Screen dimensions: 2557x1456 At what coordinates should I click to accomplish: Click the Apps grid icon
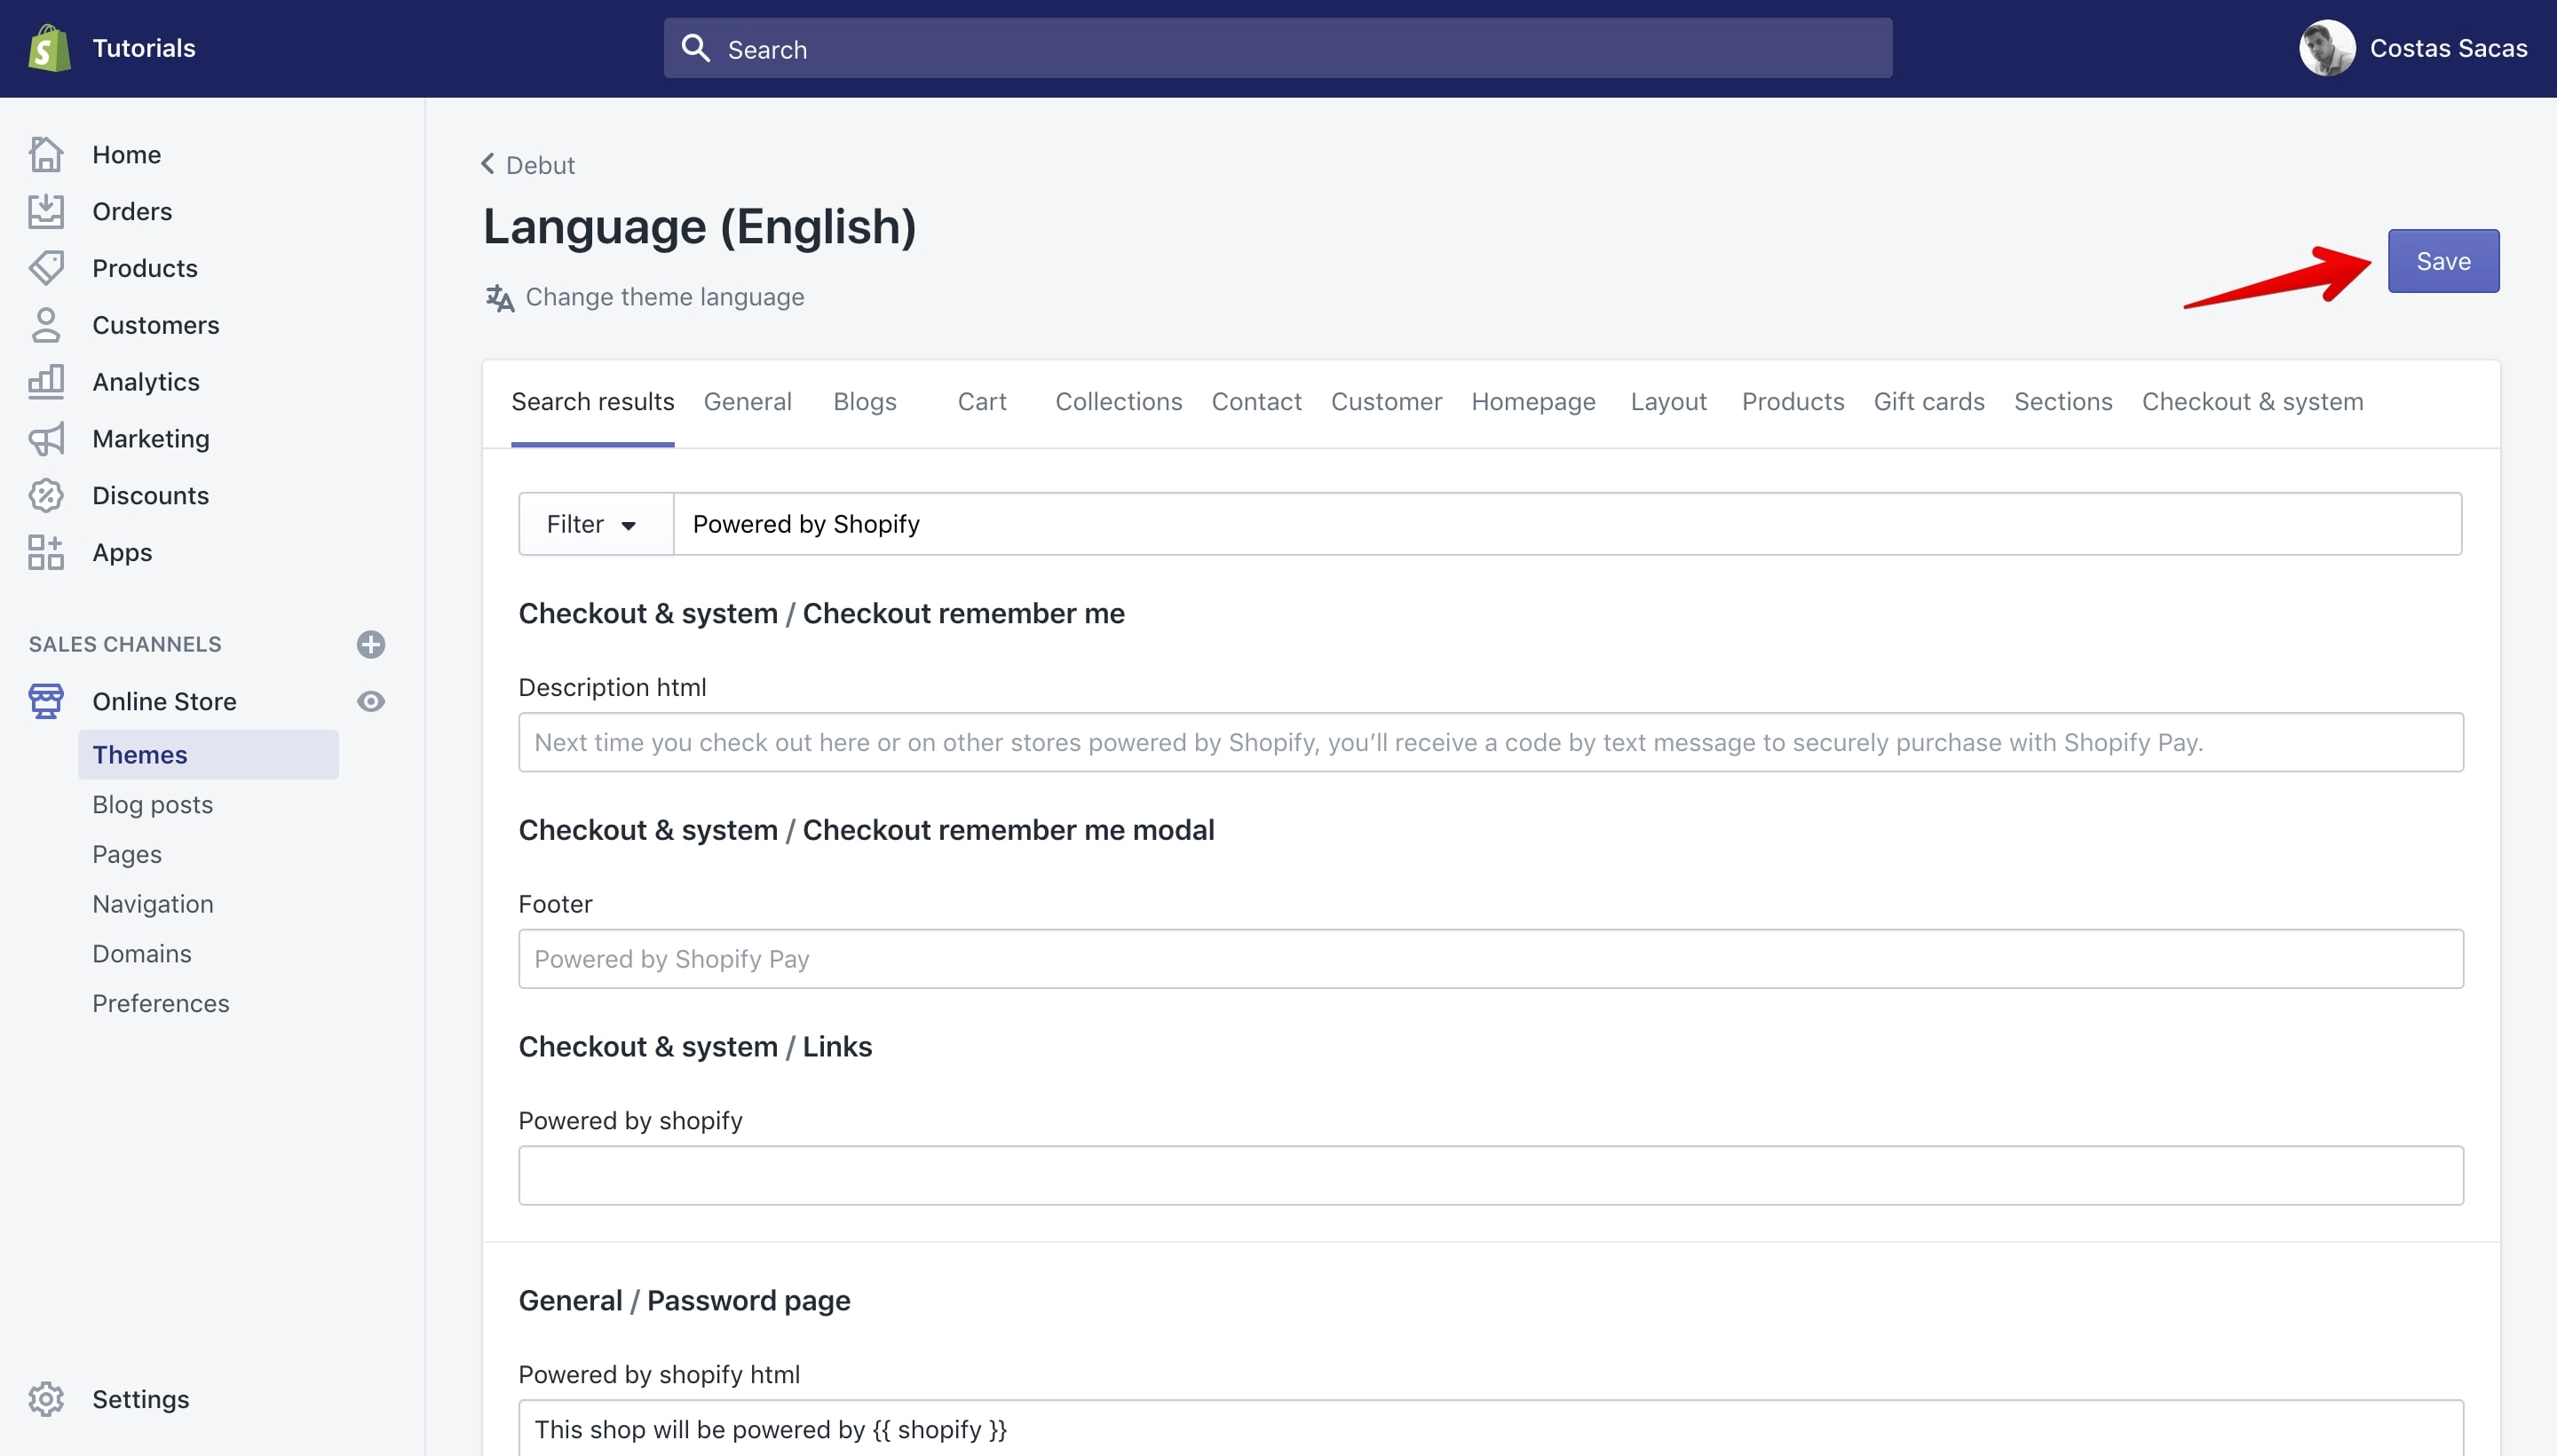[x=46, y=553]
